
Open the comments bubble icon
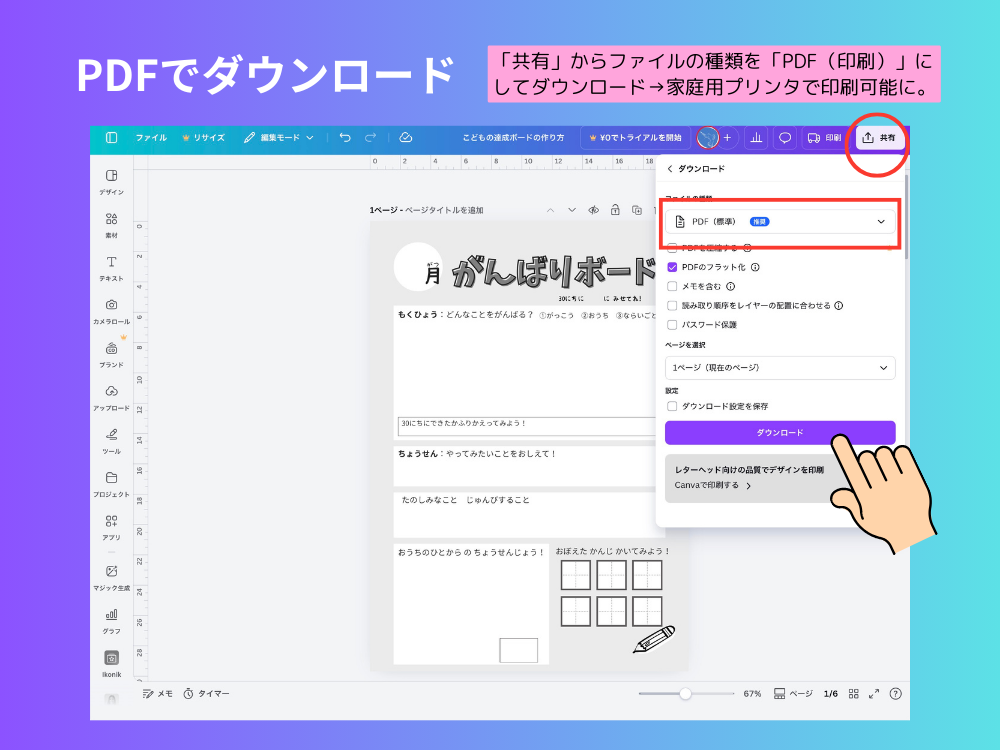click(x=784, y=138)
